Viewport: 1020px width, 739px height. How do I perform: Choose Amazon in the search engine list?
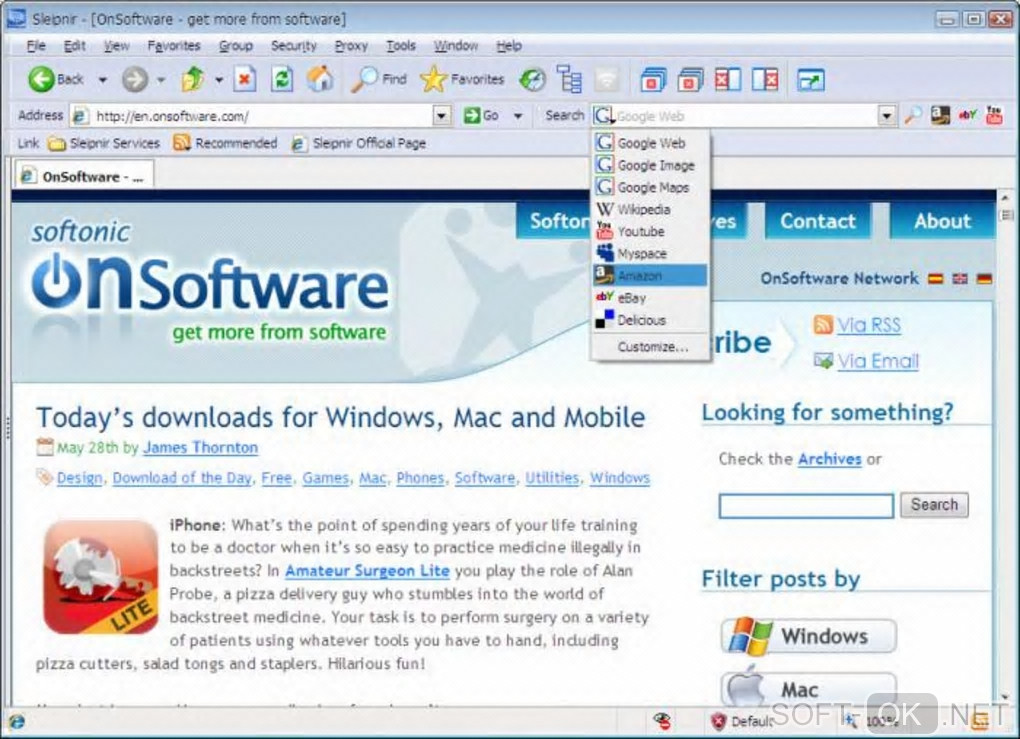pyautogui.click(x=650, y=276)
